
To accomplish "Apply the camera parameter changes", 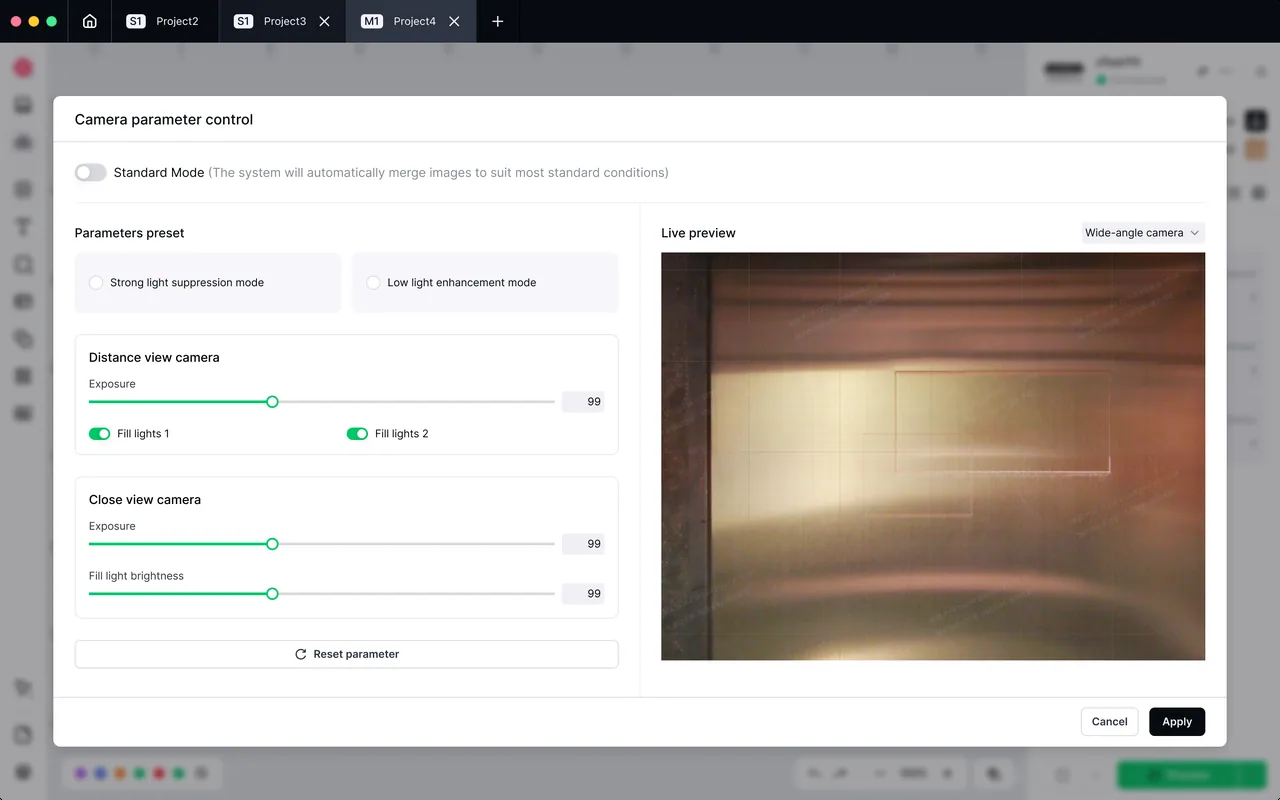I will click(x=1177, y=722).
